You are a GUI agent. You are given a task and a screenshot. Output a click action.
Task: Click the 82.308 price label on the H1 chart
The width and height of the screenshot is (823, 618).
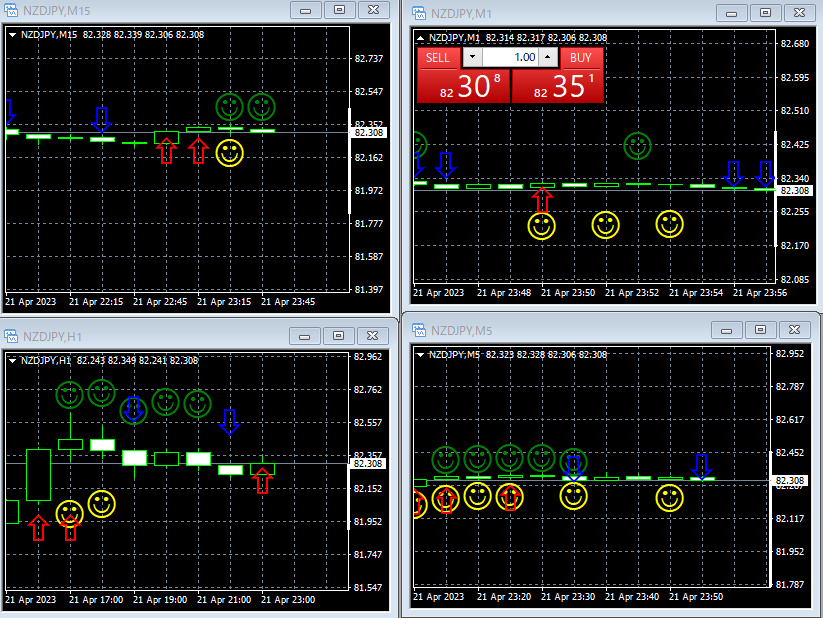coord(367,464)
